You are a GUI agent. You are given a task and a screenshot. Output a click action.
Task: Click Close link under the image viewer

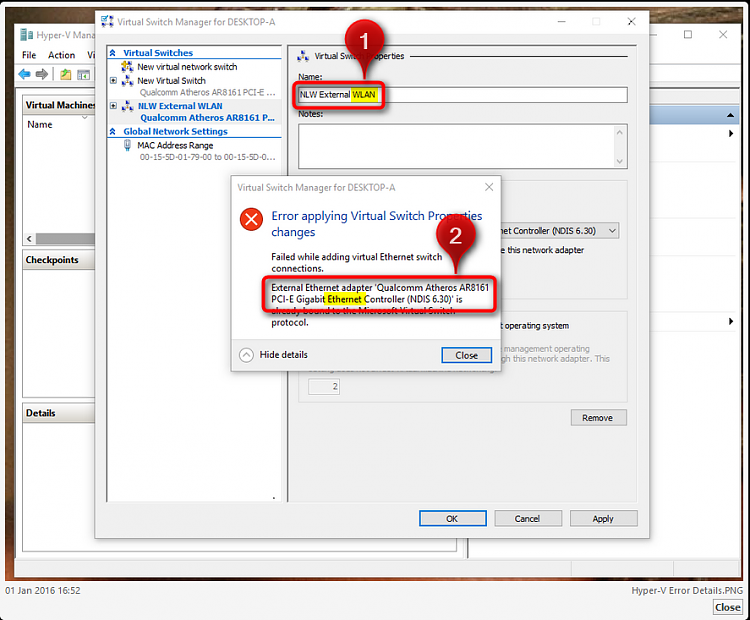point(728,607)
